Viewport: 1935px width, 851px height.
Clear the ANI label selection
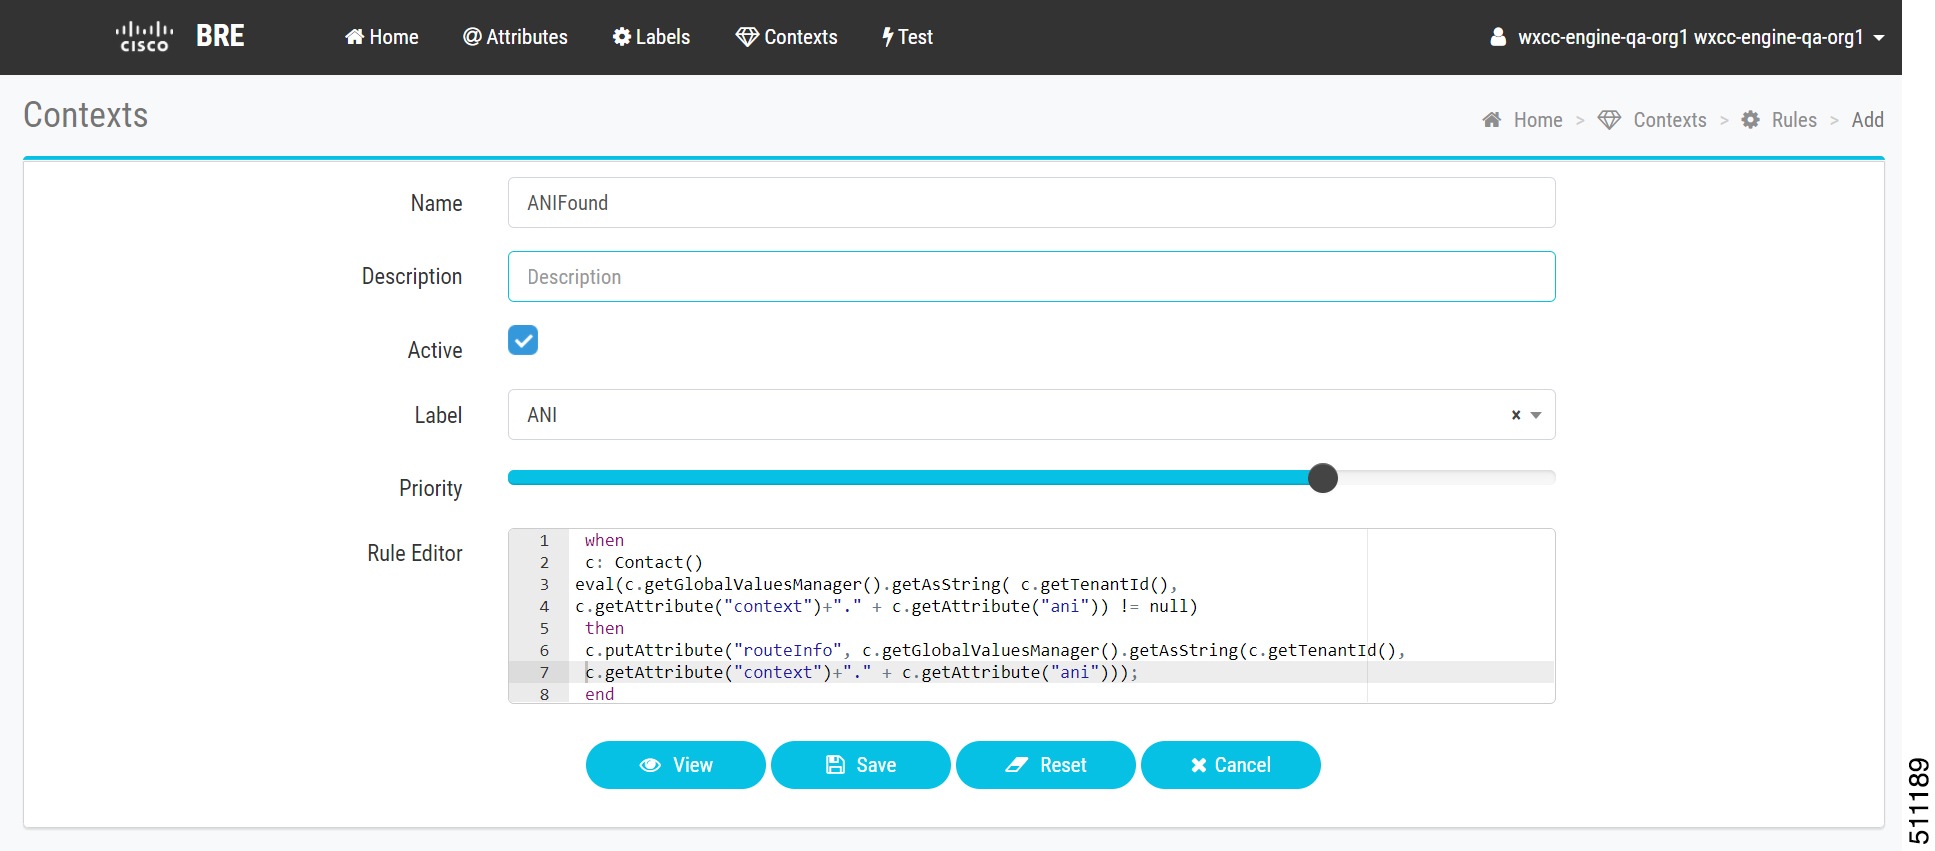1516,415
